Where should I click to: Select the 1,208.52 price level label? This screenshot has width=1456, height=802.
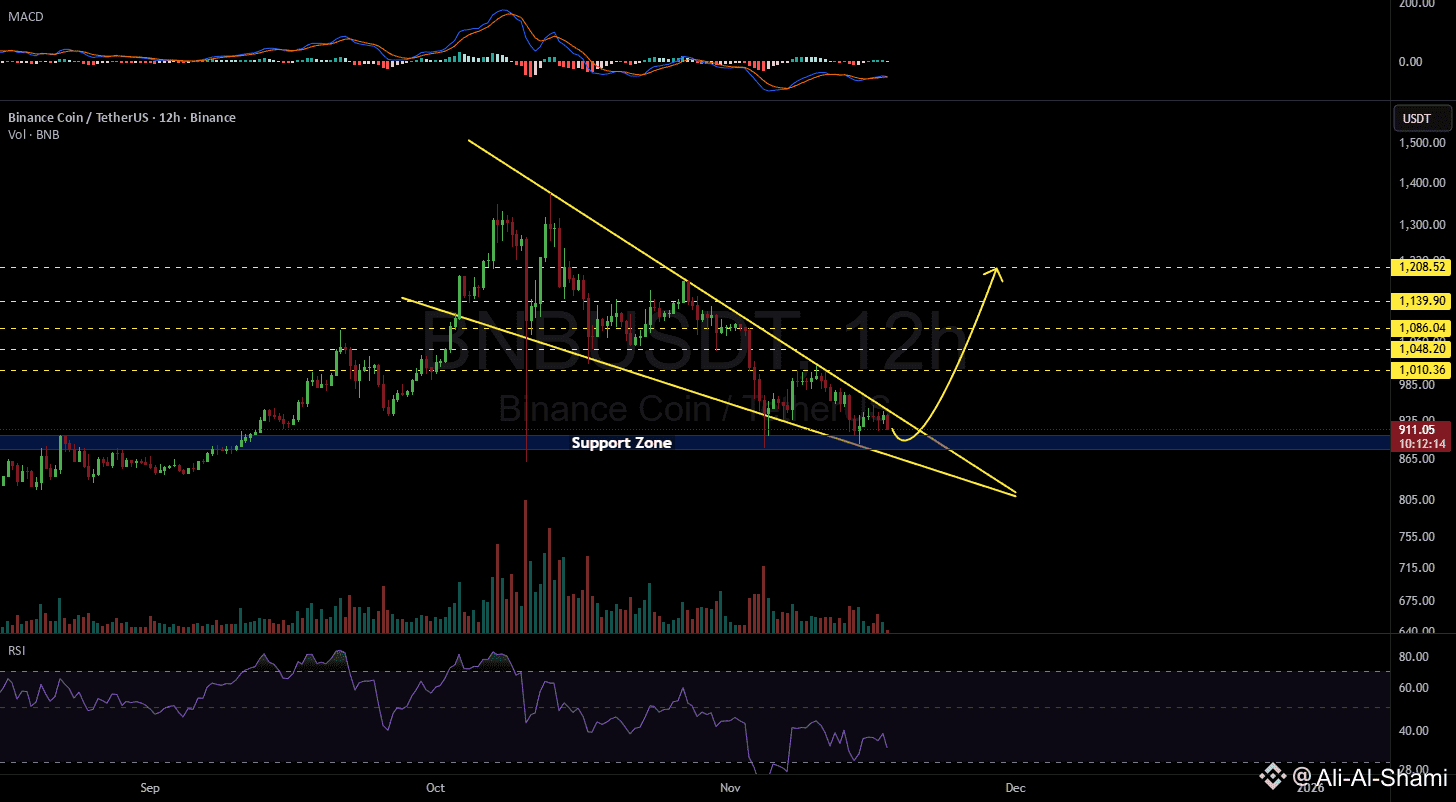tap(1420, 267)
